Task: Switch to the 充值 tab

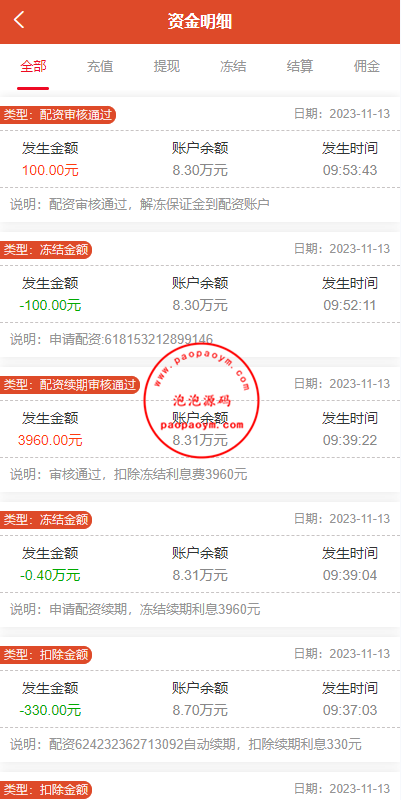Action: pos(99,66)
